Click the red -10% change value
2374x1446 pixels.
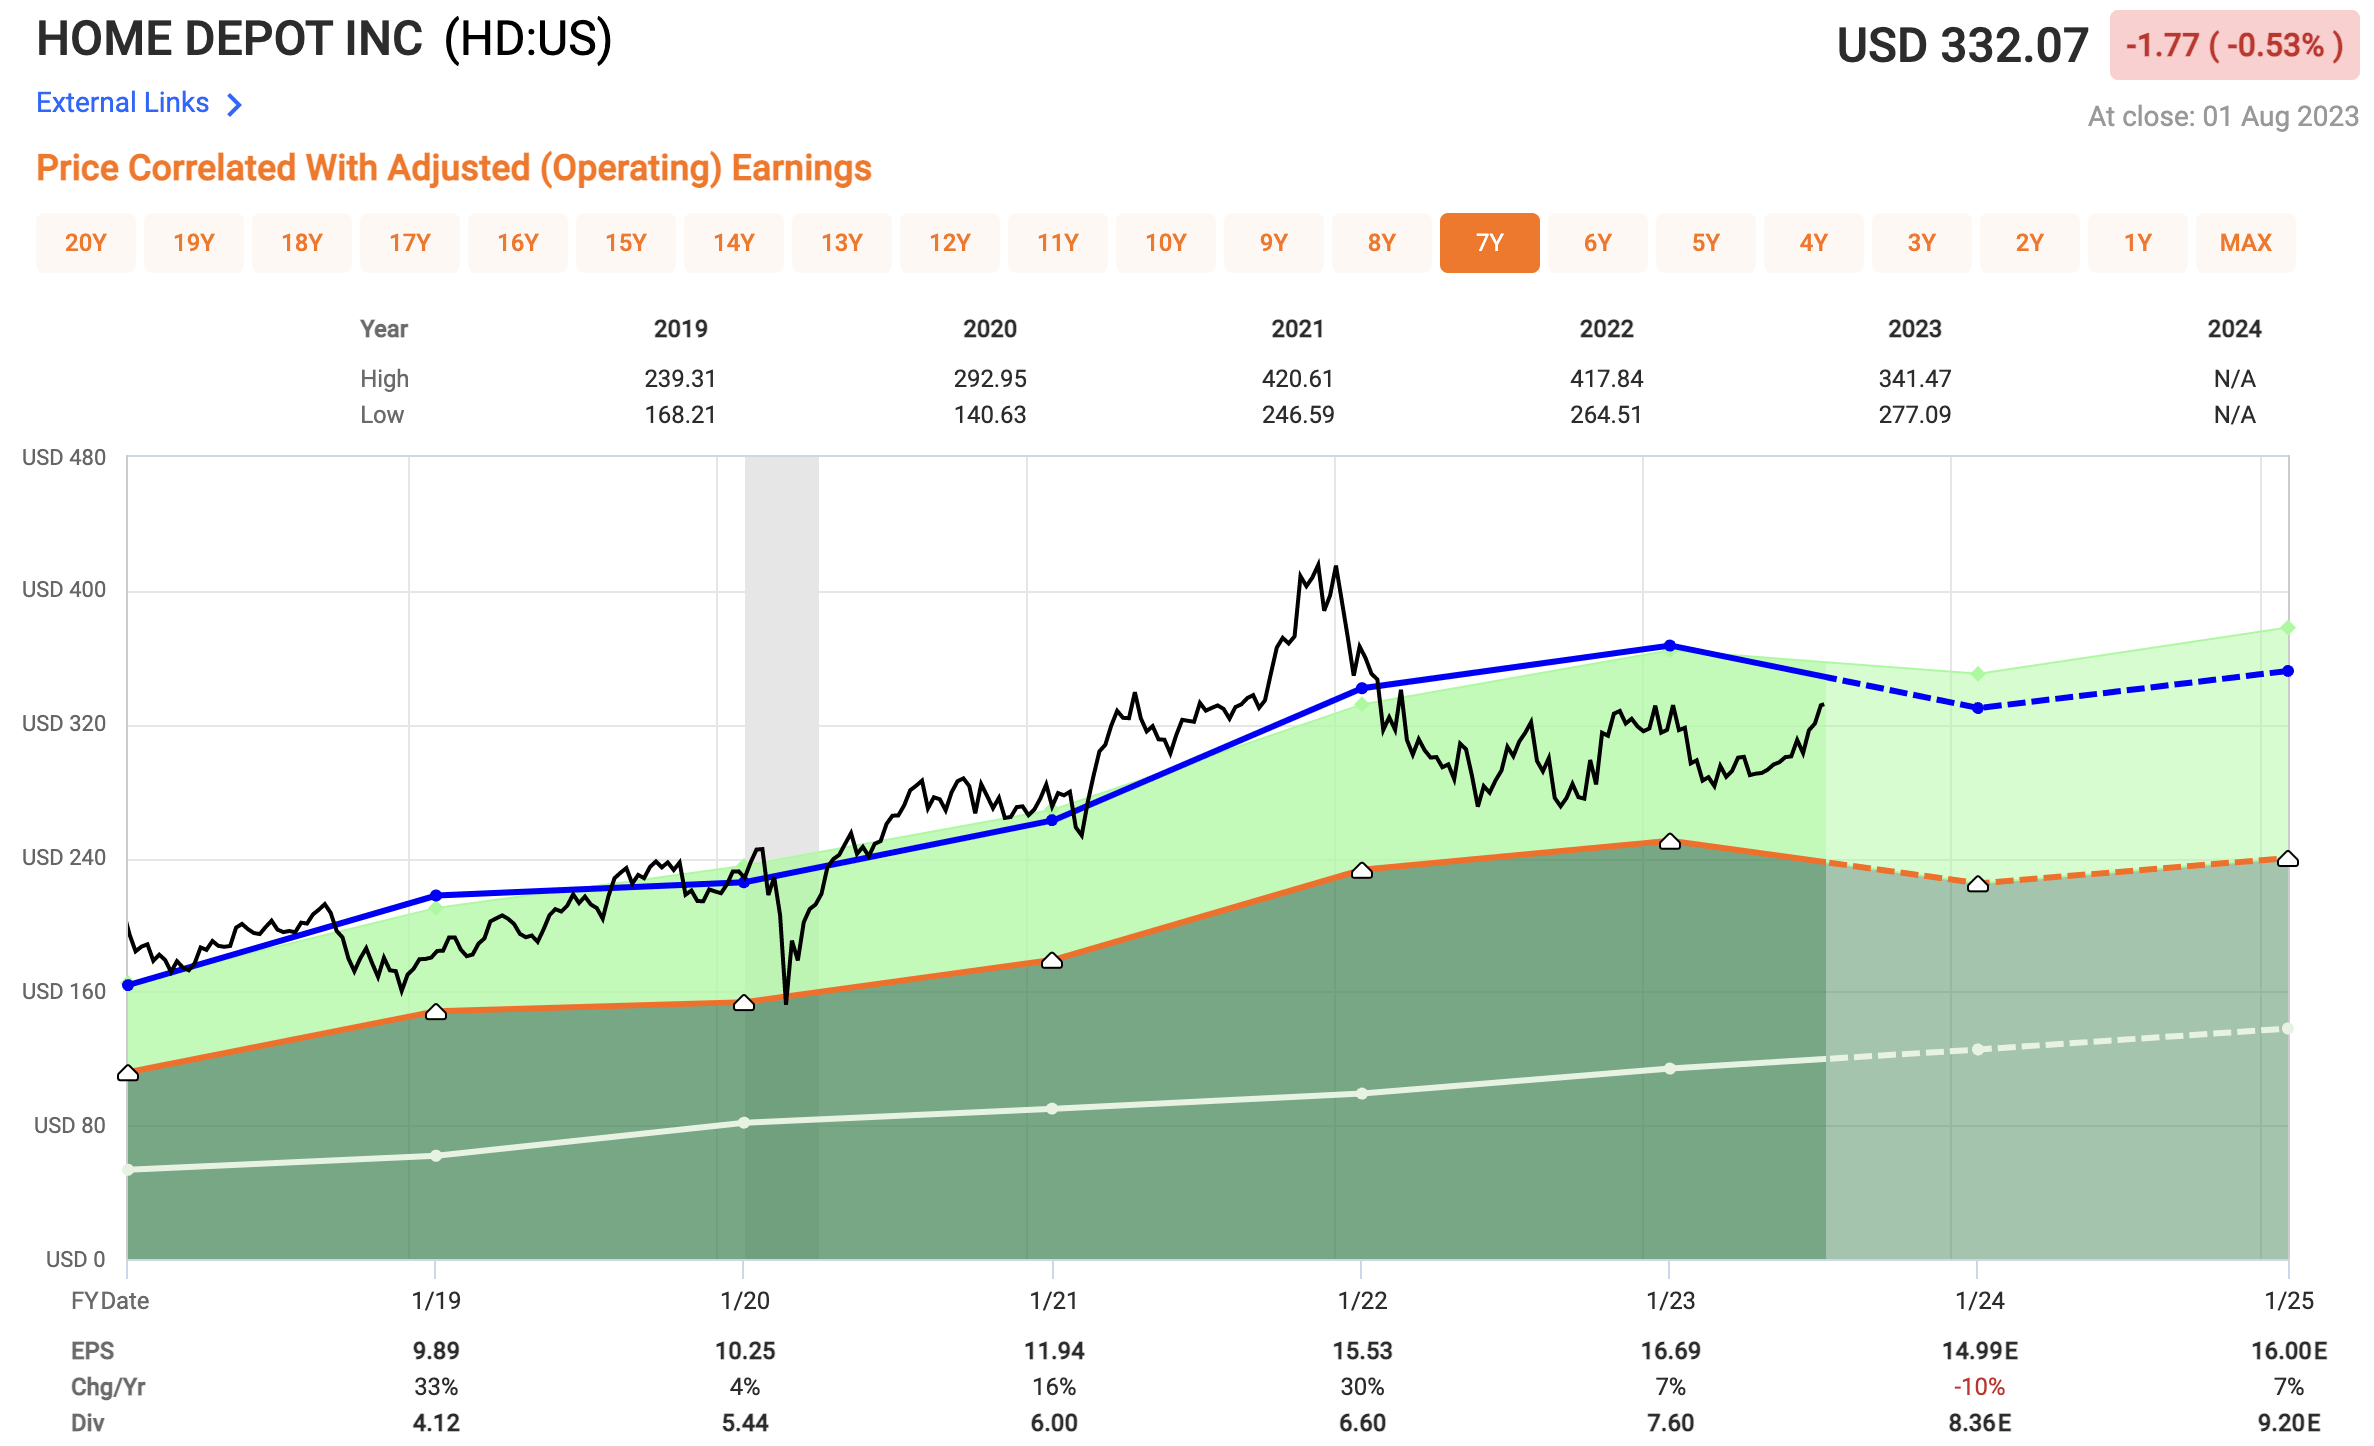(x=1979, y=1387)
